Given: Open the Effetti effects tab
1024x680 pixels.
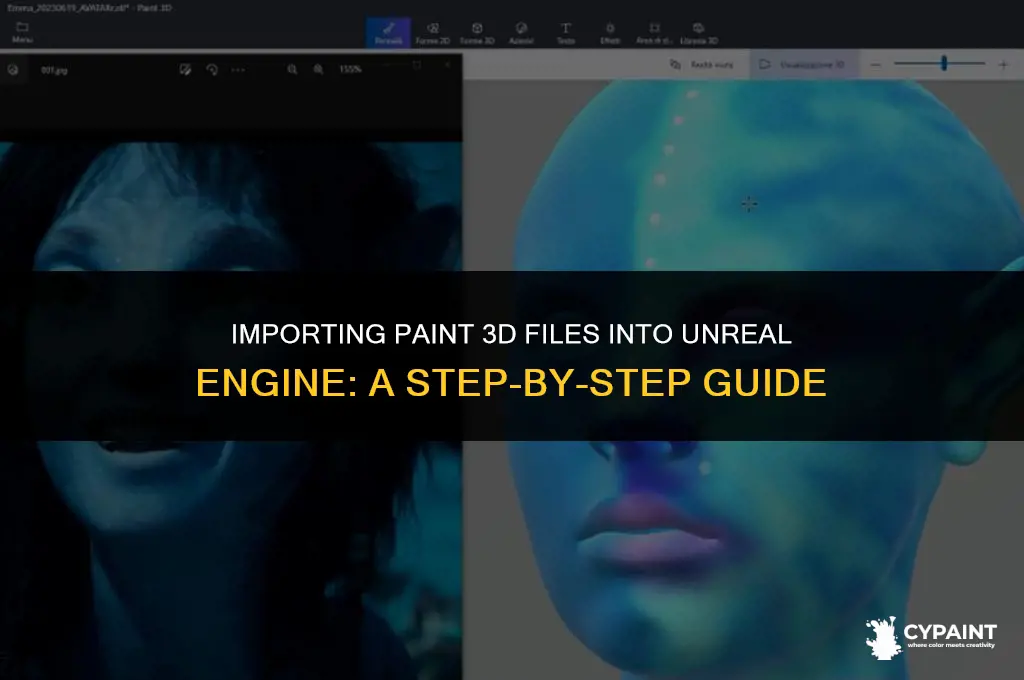Looking at the screenshot, I should click(610, 33).
